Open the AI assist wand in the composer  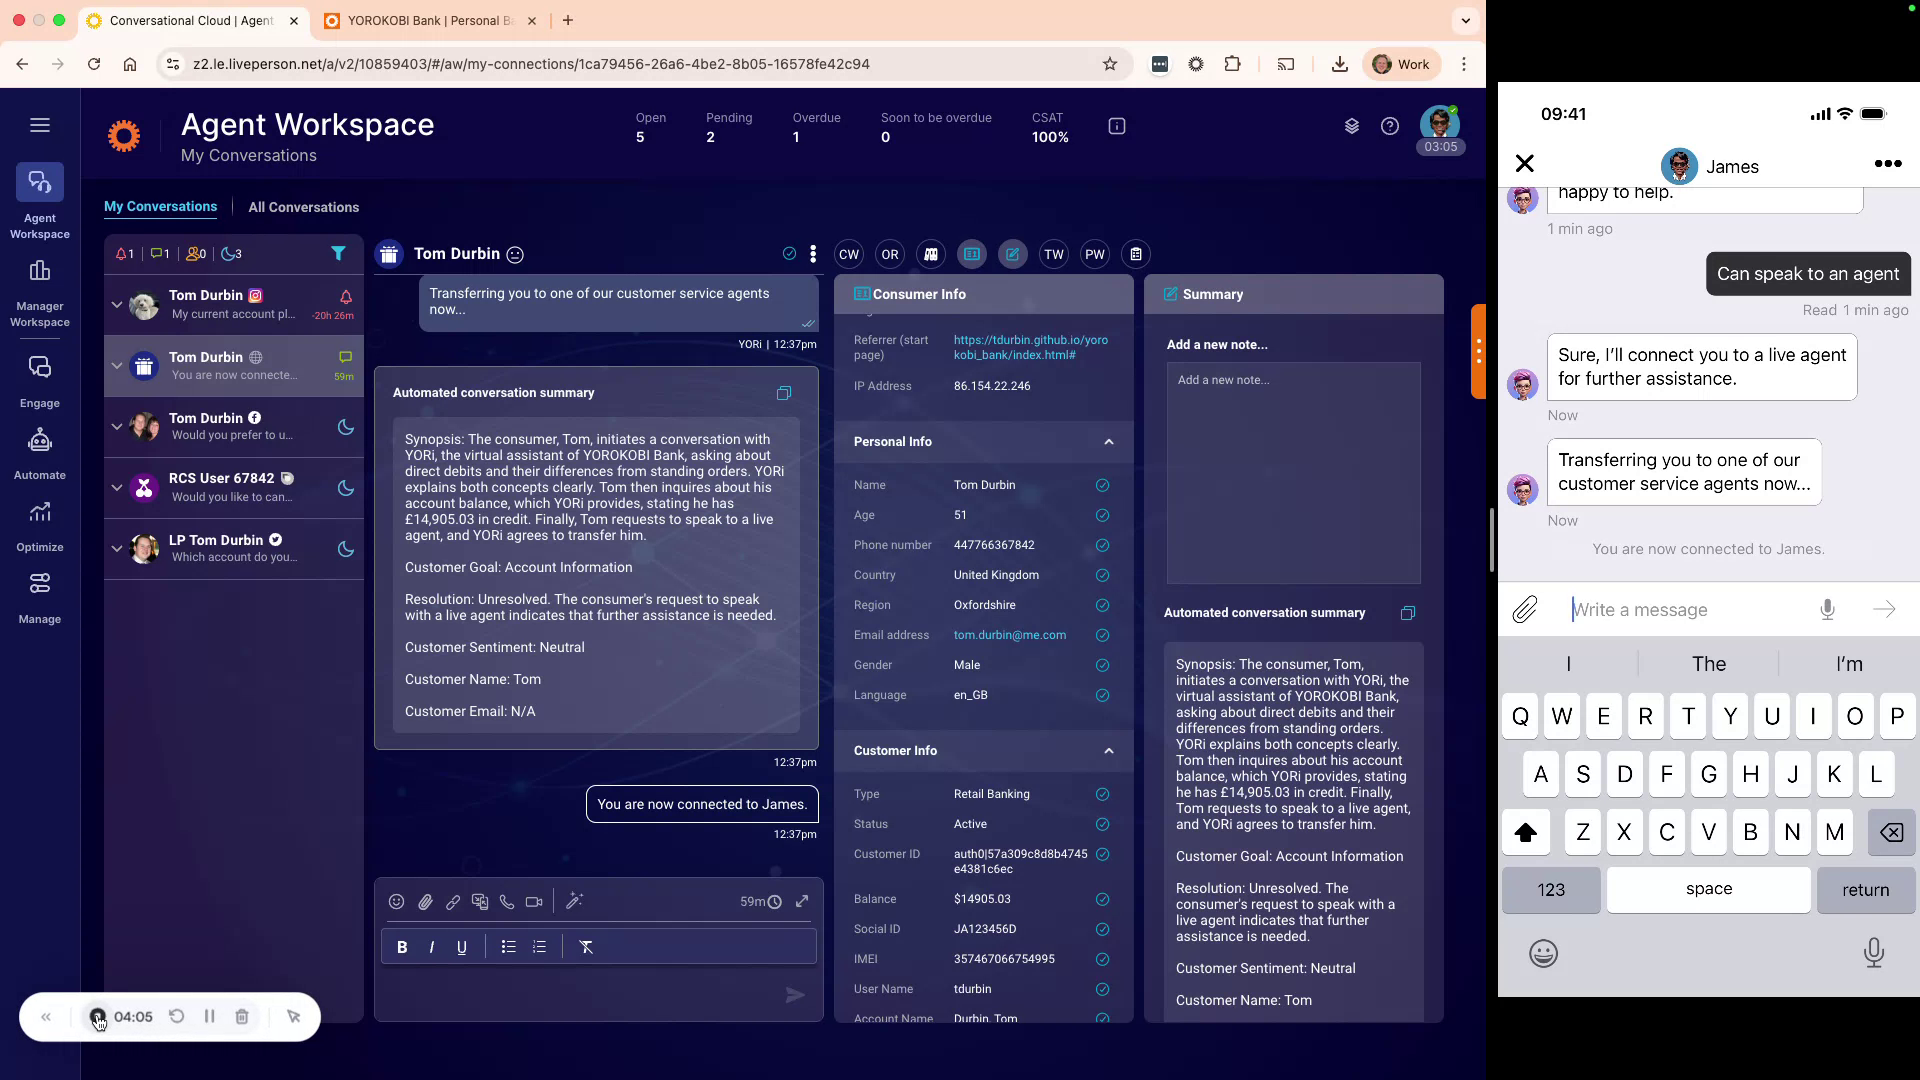click(x=574, y=901)
